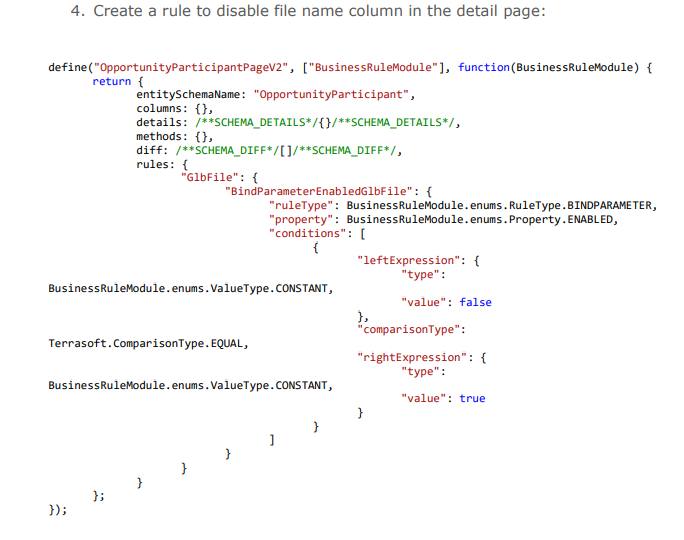The image size is (684, 540).
Task: Click the "leftExpression" key
Action: pyautogui.click(x=408, y=260)
